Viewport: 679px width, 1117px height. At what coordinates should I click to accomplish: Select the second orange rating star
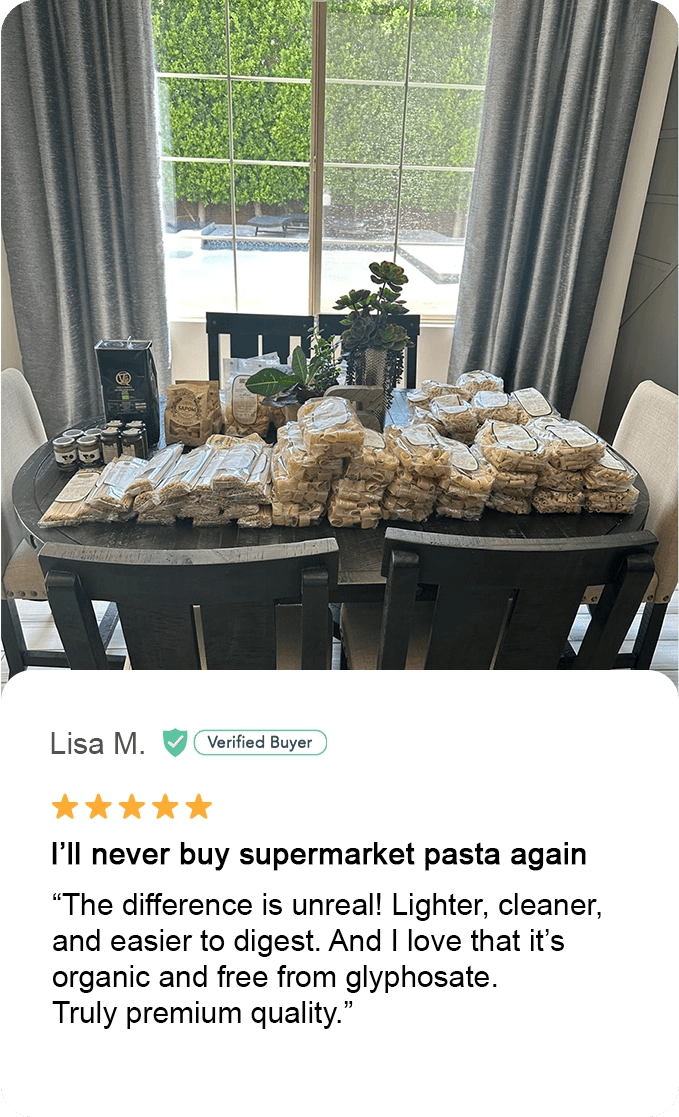click(x=98, y=807)
